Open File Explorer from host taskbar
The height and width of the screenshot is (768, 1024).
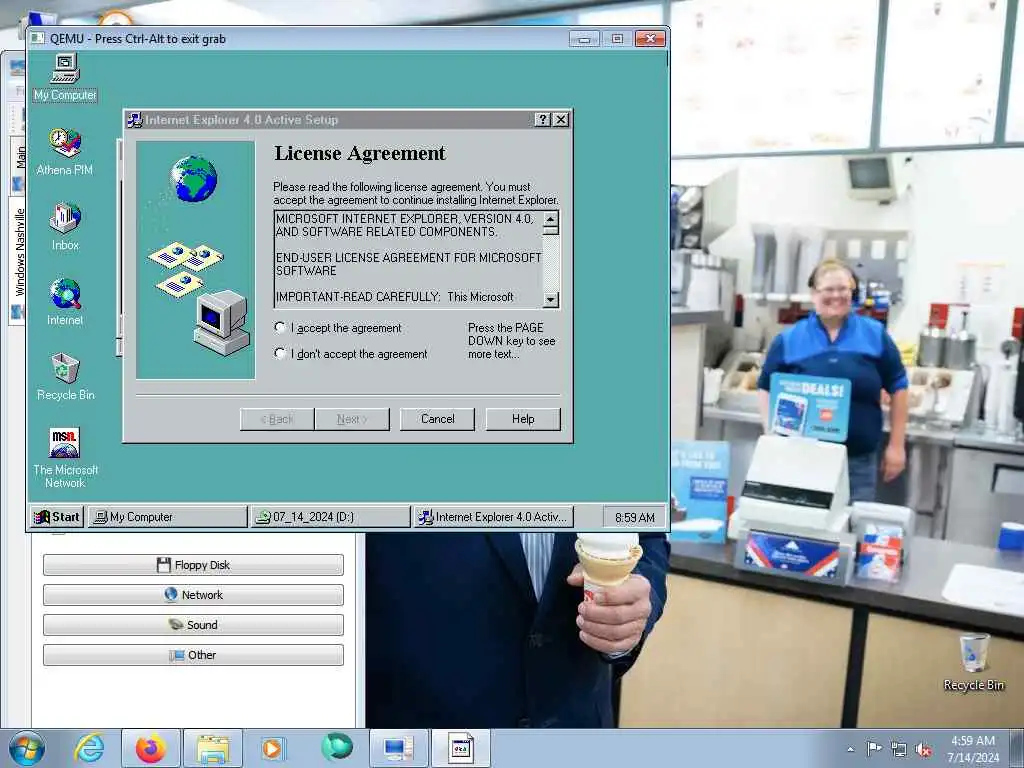pos(213,748)
